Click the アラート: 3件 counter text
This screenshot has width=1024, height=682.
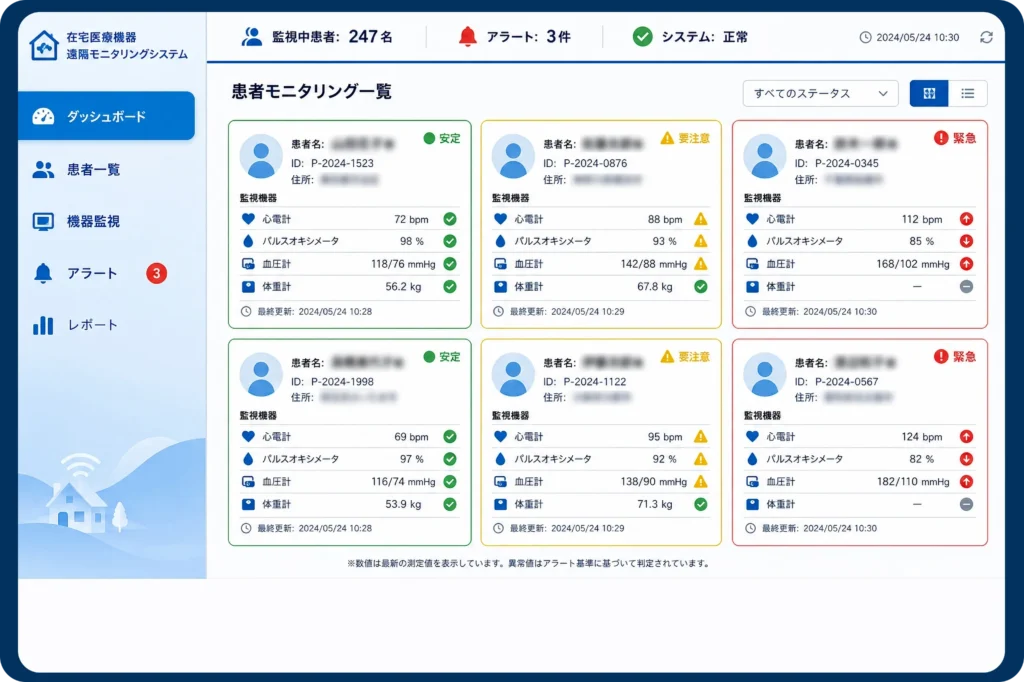528,37
